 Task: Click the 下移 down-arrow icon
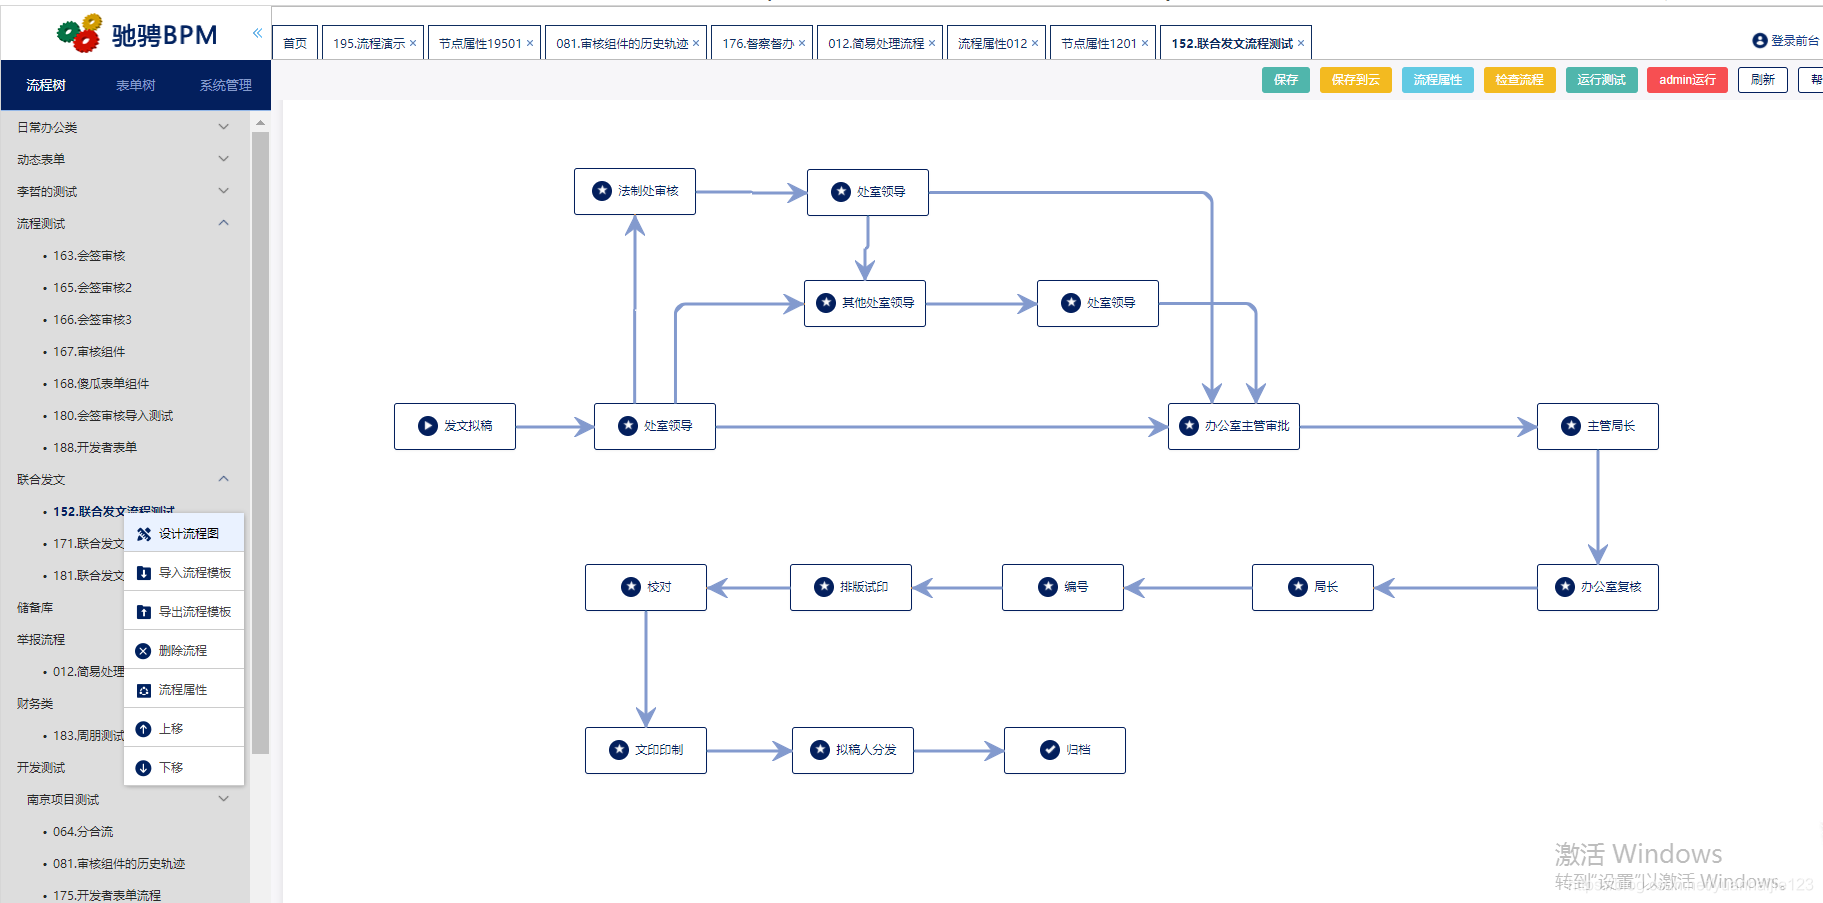click(144, 768)
